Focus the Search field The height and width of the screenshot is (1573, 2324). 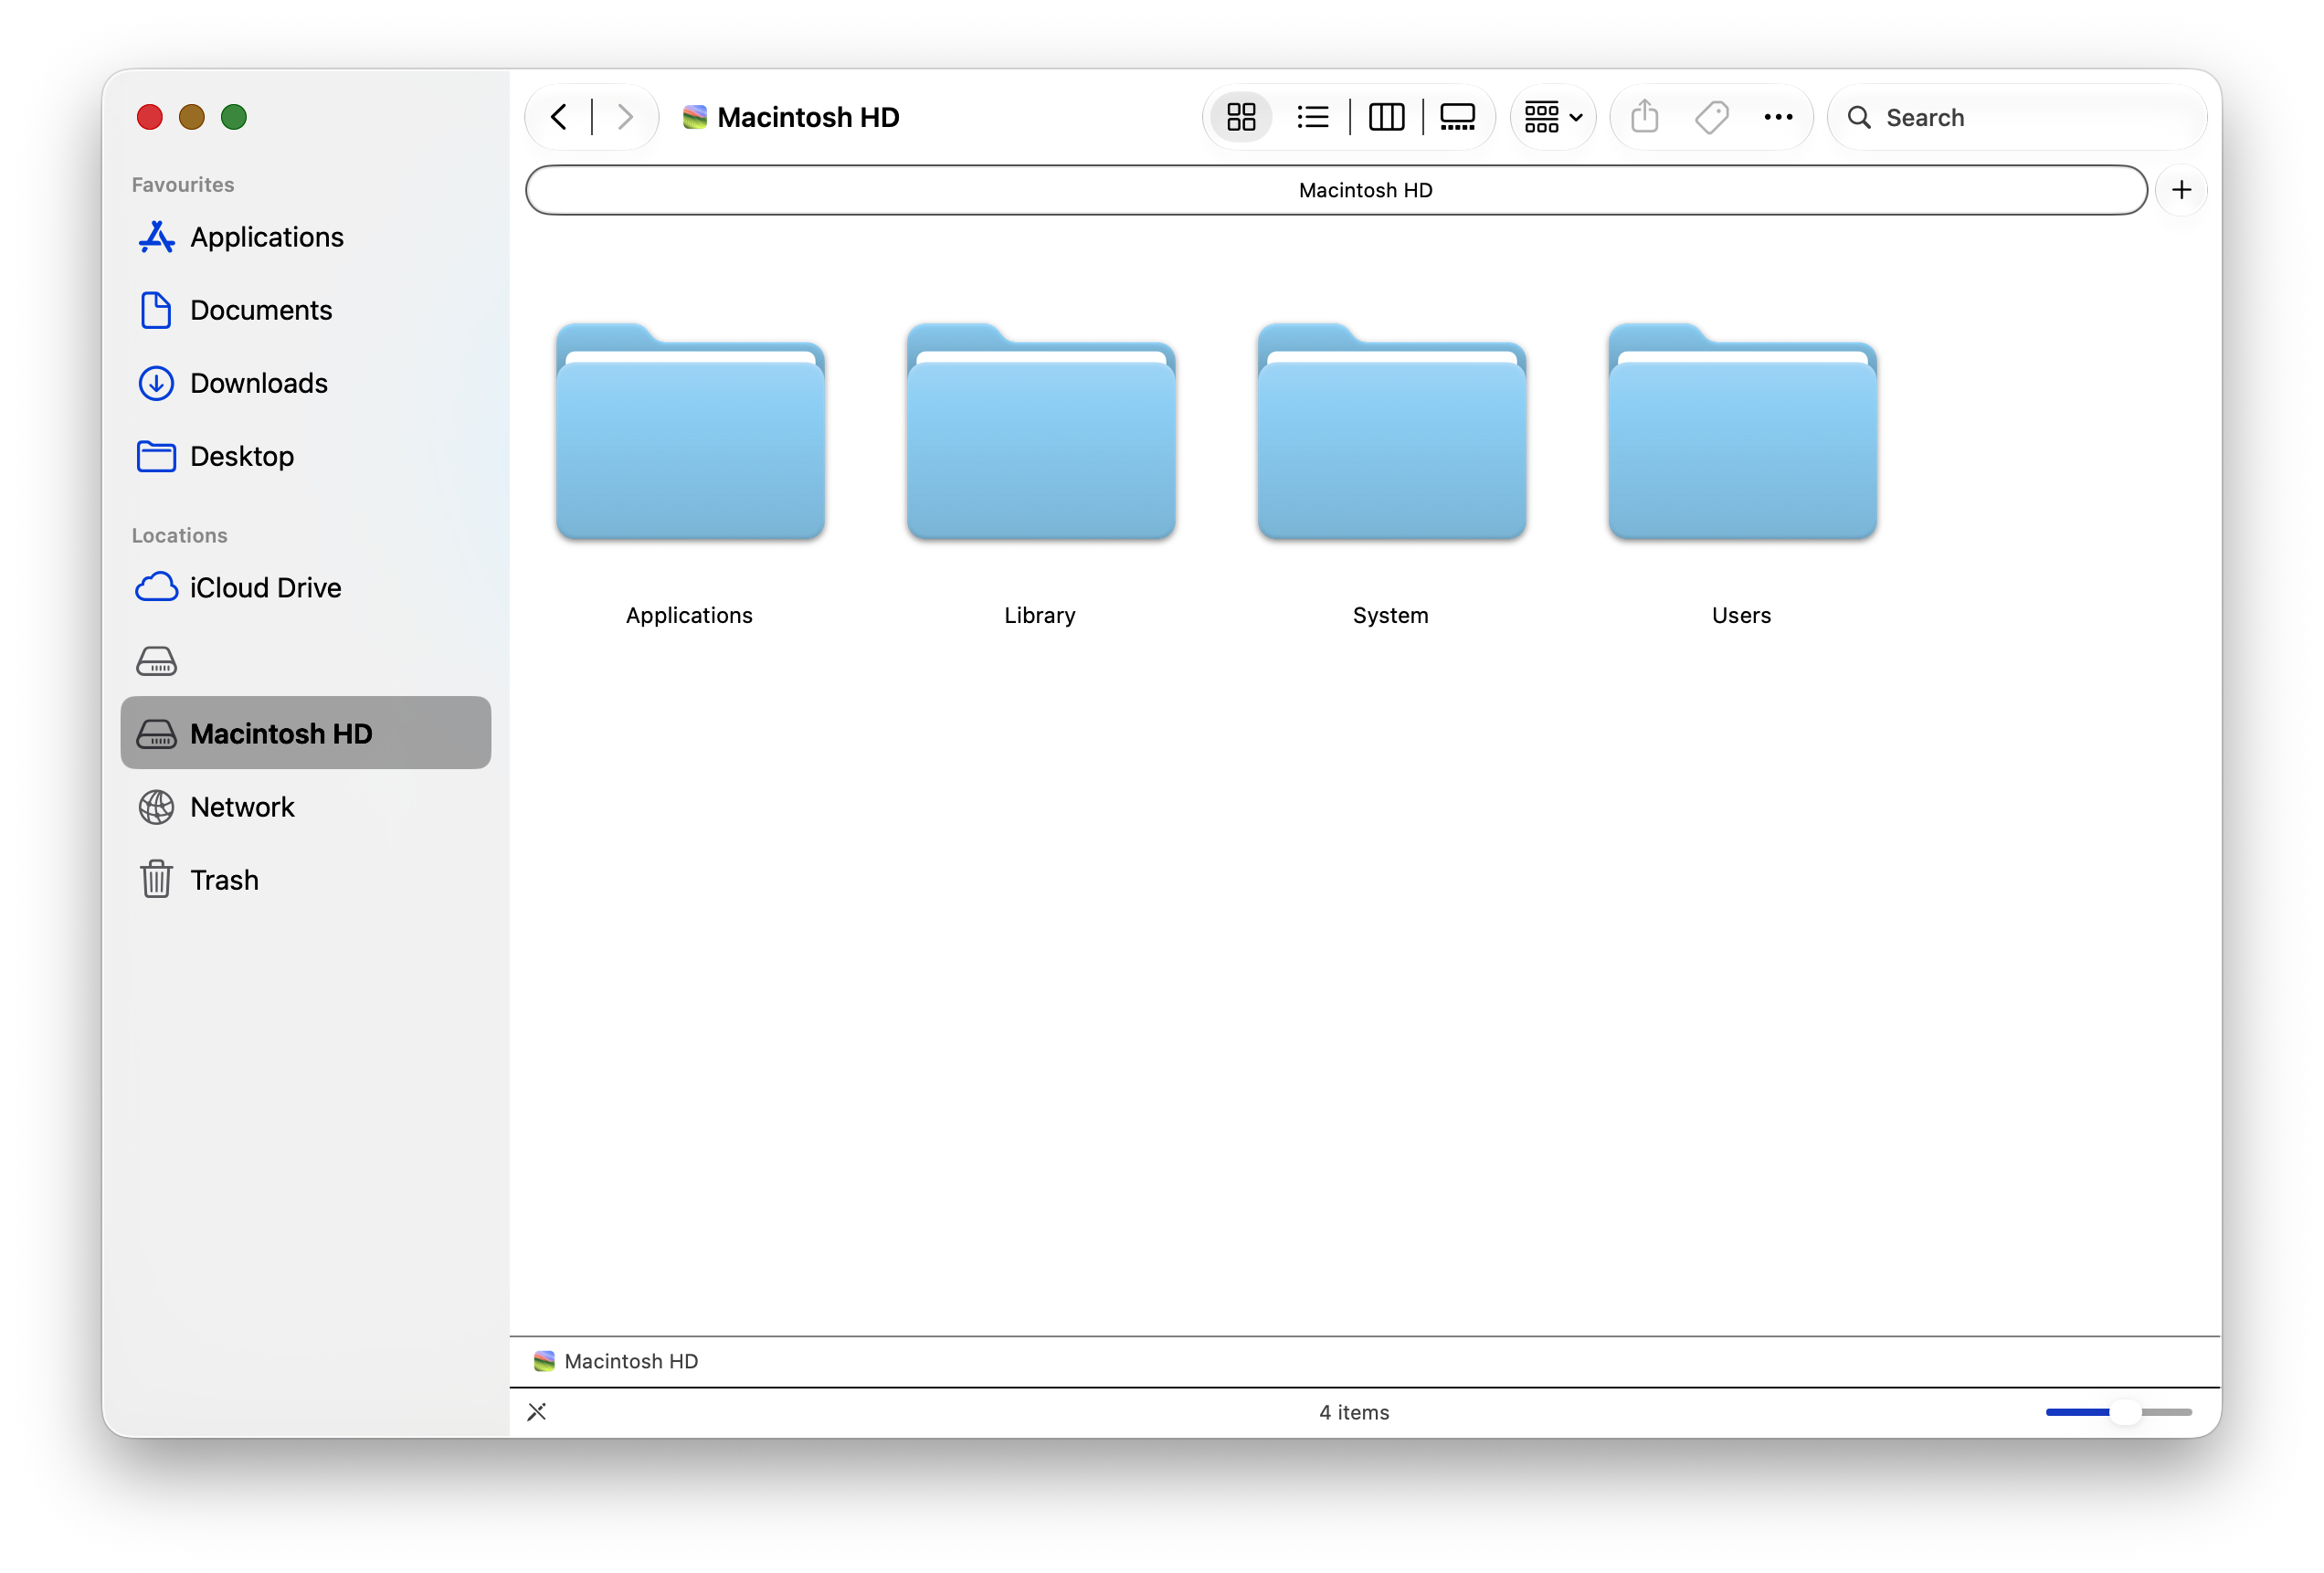pyautogui.click(x=2017, y=117)
